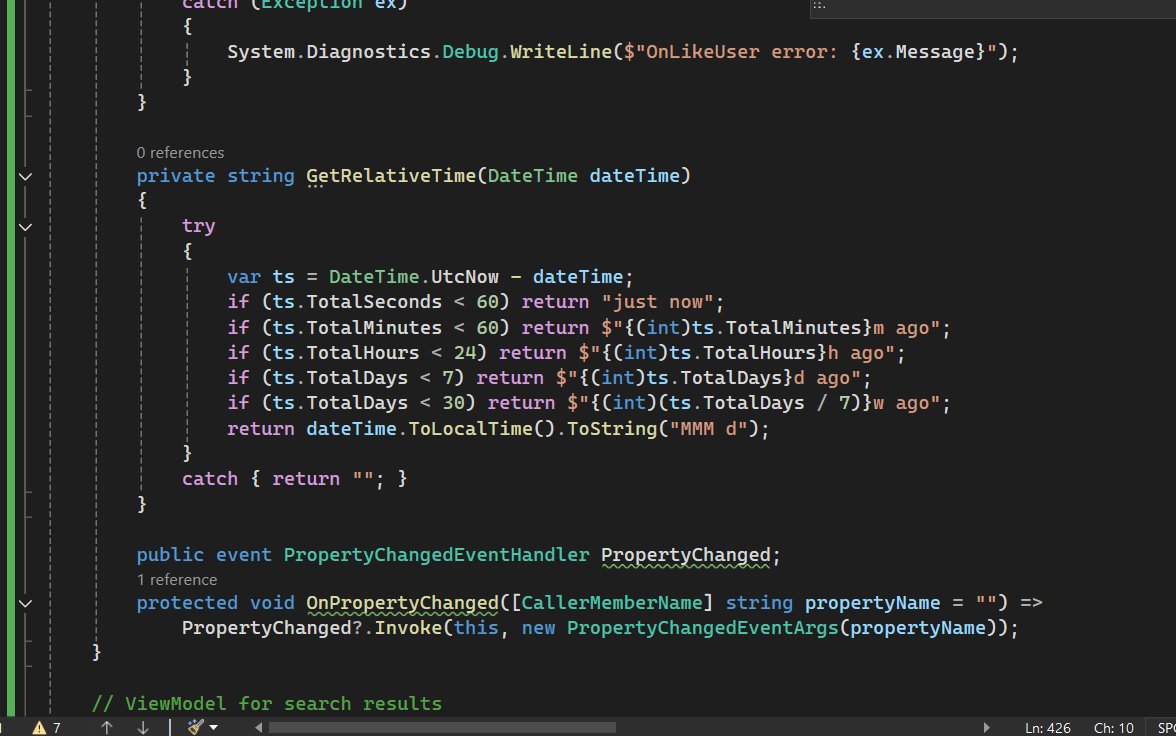
Task: Click the PropertyChangedEventHandler type name
Action: (x=436, y=555)
